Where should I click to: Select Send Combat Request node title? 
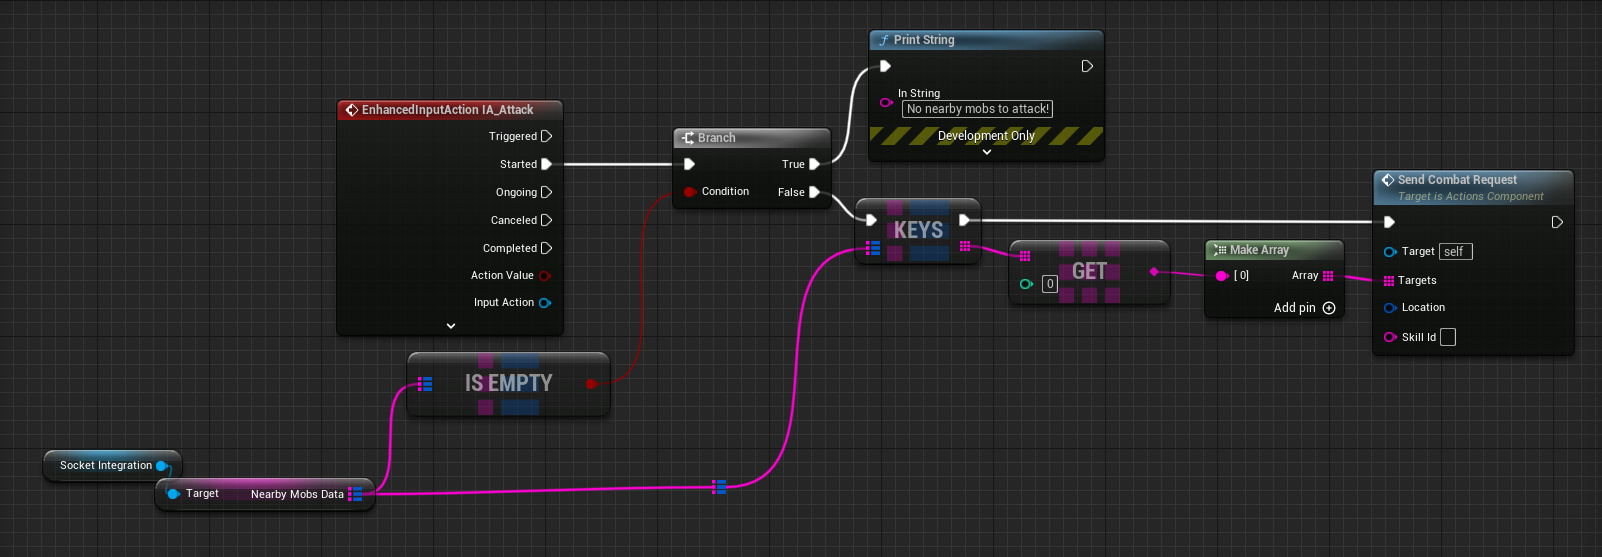(x=1457, y=180)
